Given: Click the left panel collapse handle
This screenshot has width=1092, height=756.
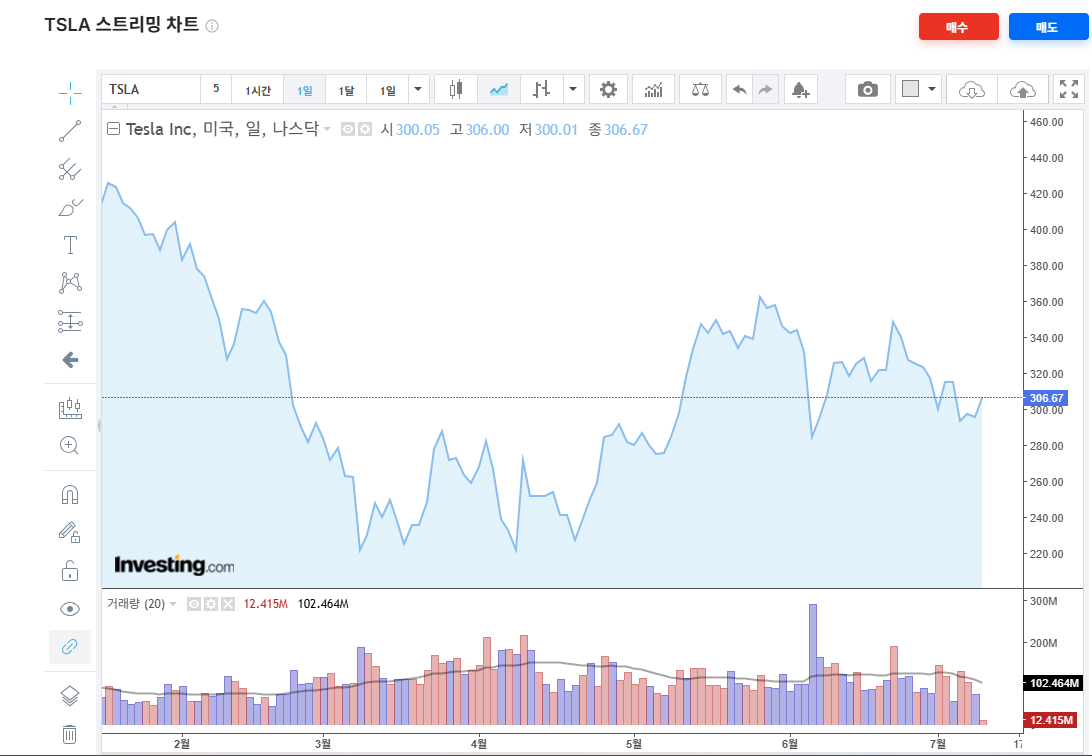Looking at the screenshot, I should [x=99, y=425].
